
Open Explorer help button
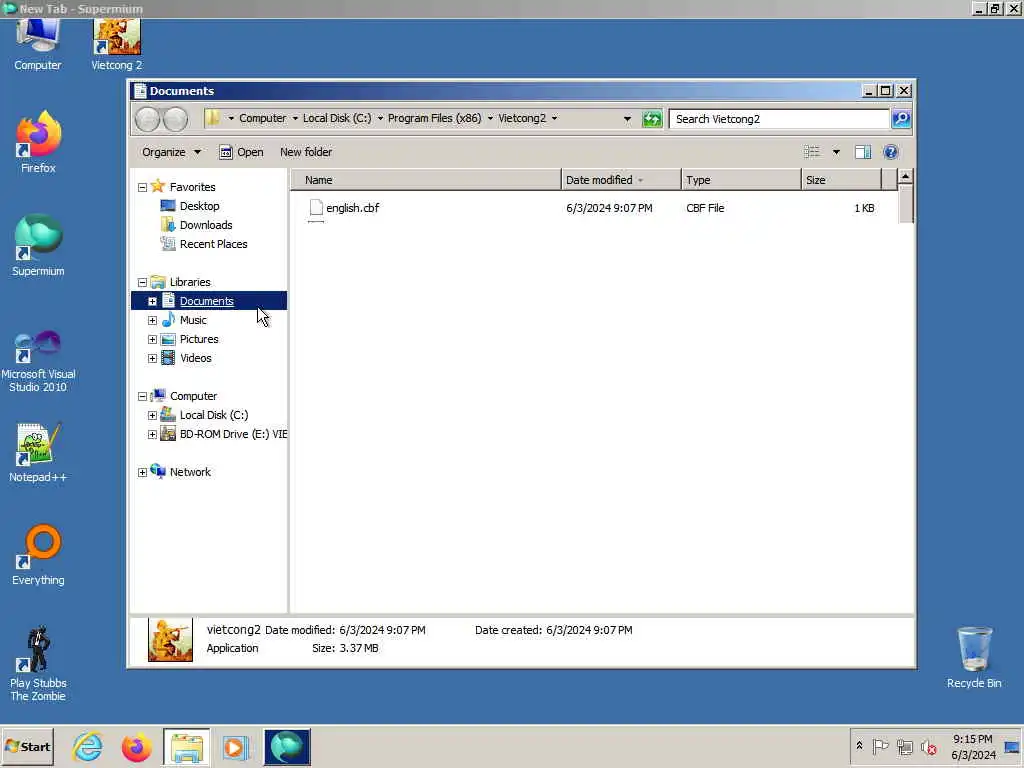tap(891, 152)
